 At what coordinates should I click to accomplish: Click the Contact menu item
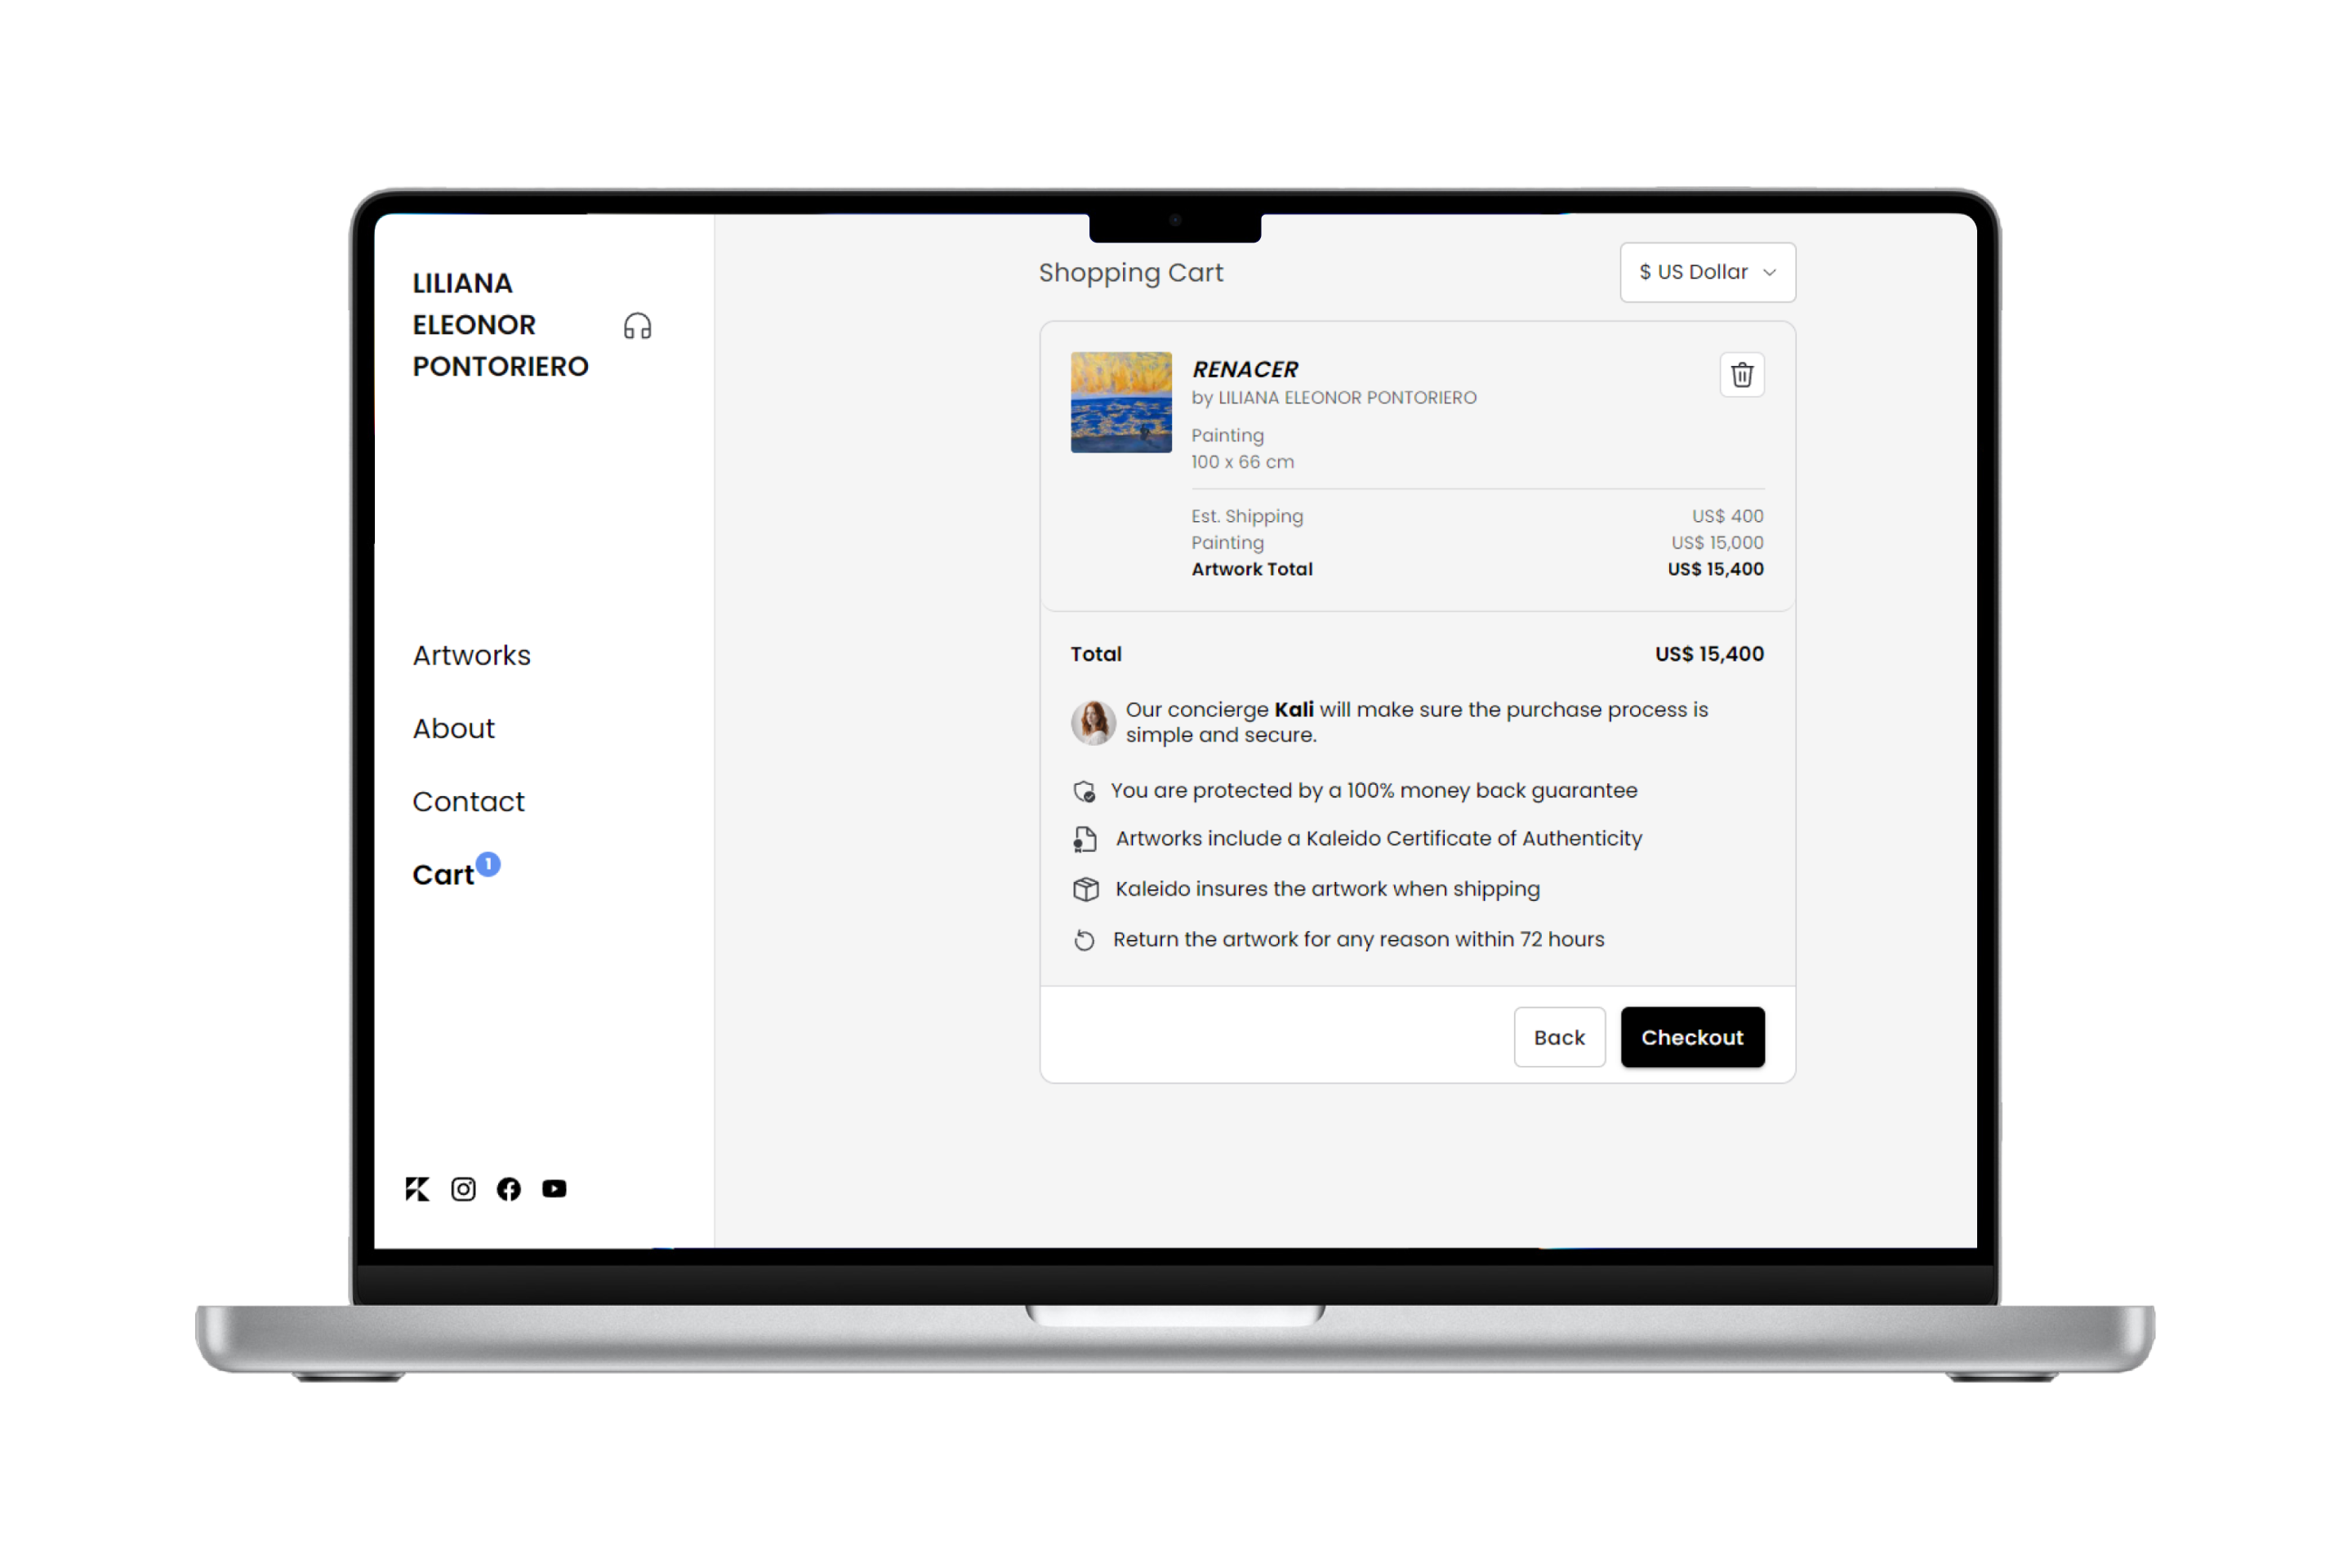click(467, 800)
